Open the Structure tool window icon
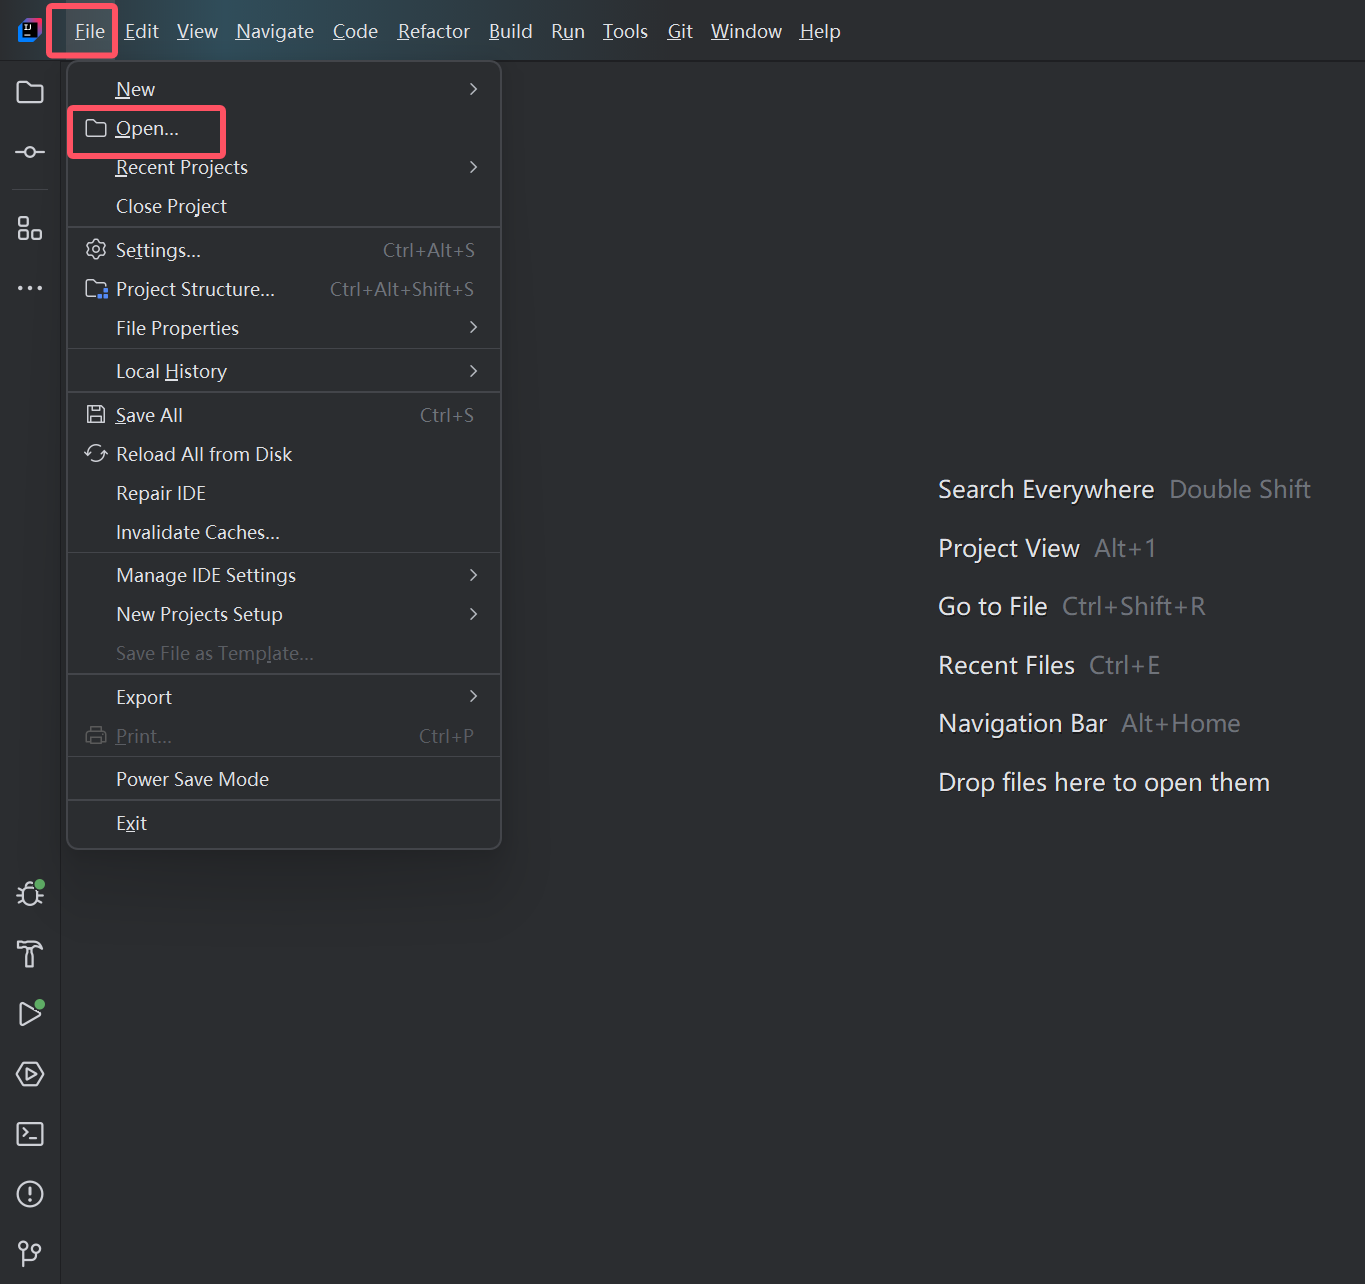1365x1284 pixels. pyautogui.click(x=30, y=229)
